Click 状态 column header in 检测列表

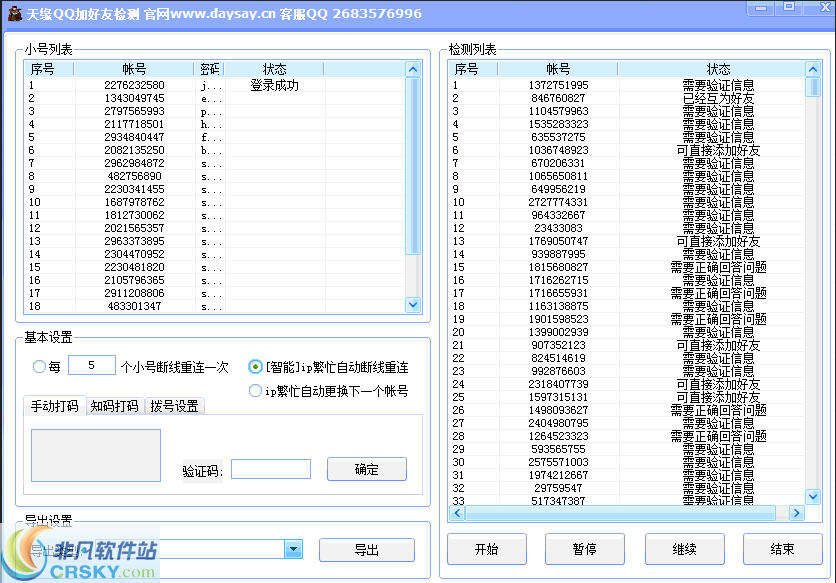pyautogui.click(x=718, y=69)
